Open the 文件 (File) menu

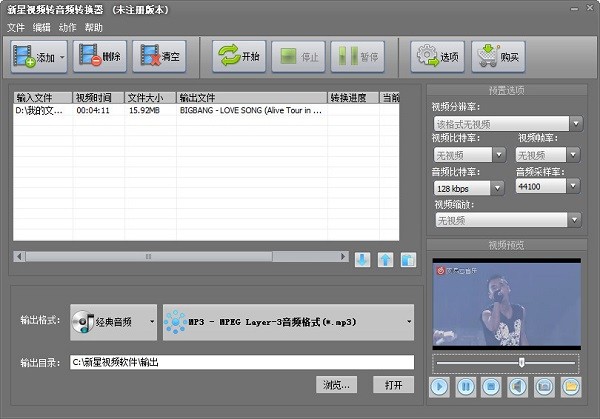16,27
